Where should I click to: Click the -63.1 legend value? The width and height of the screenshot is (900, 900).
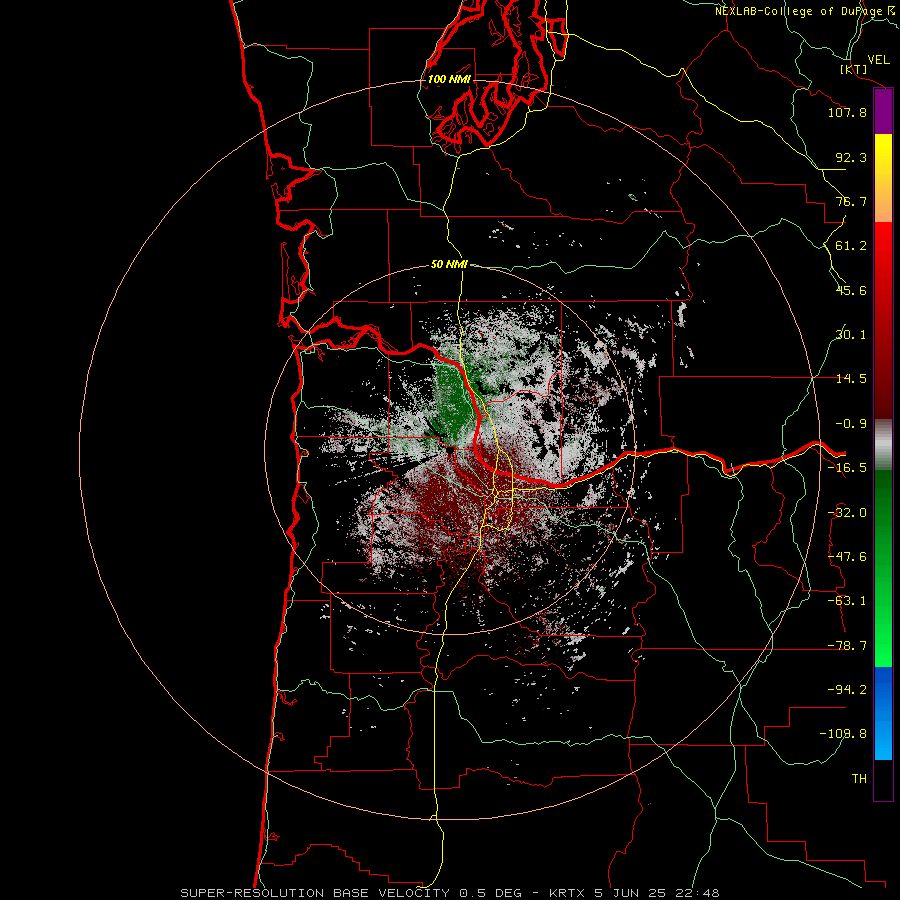click(847, 601)
